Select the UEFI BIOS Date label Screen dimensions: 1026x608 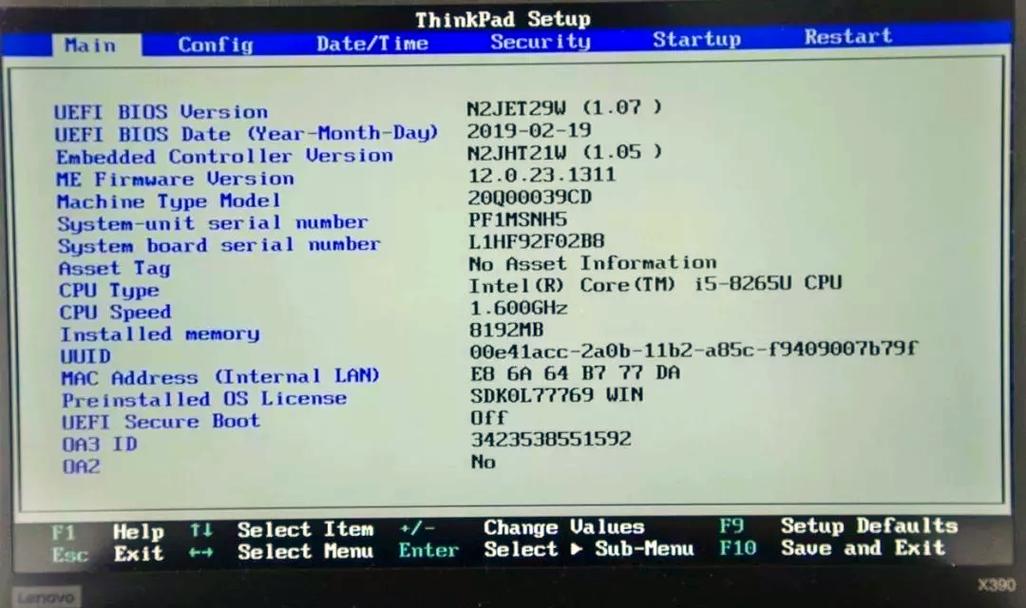coord(246,134)
